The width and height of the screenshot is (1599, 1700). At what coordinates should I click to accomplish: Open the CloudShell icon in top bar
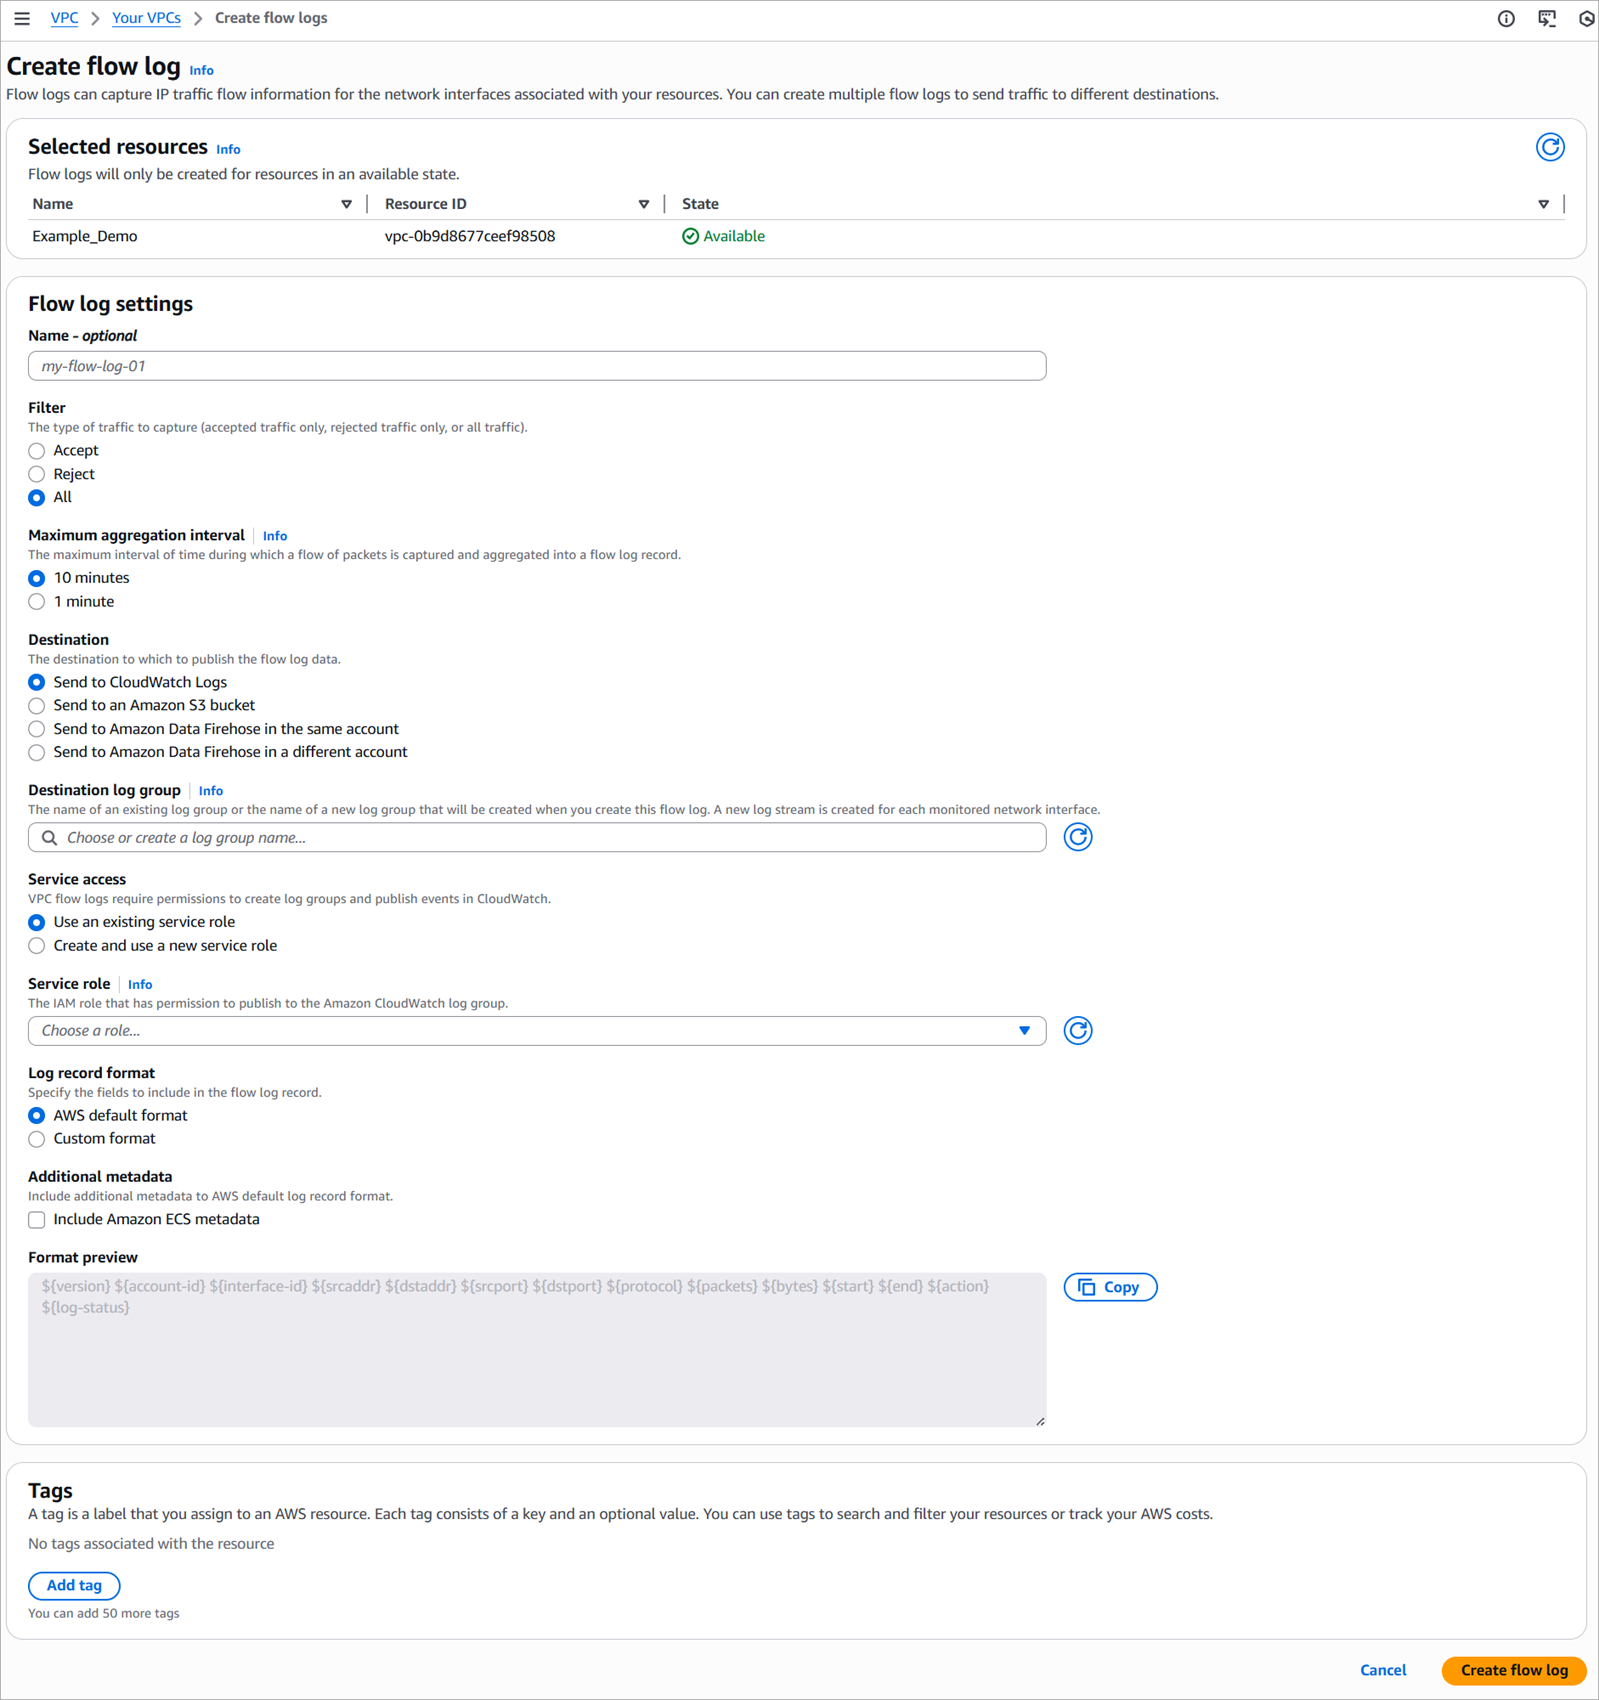pos(1547,19)
